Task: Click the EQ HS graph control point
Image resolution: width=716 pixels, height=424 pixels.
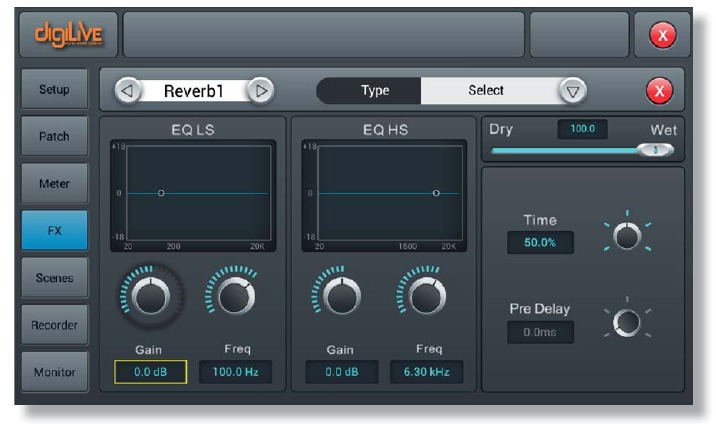Action: (436, 193)
